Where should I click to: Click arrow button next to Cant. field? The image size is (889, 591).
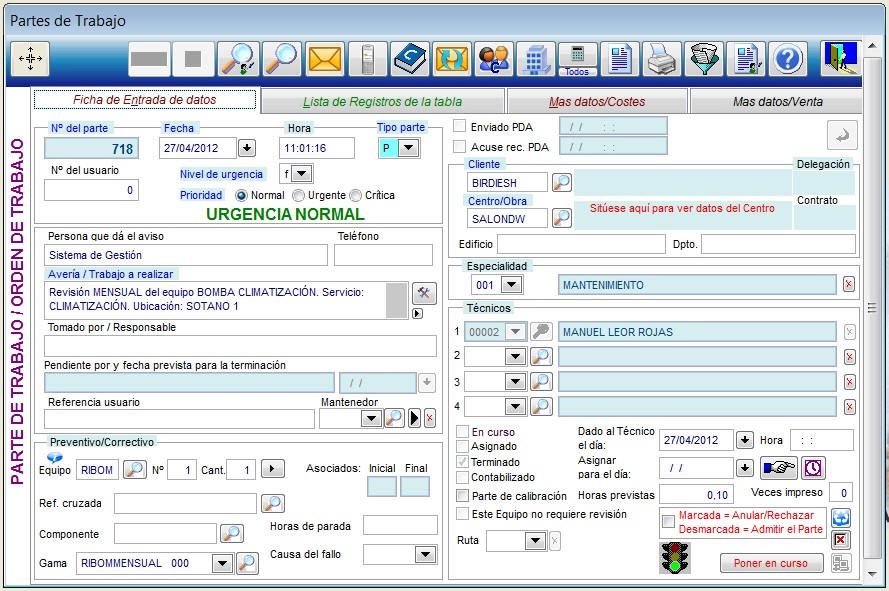[x=273, y=469]
